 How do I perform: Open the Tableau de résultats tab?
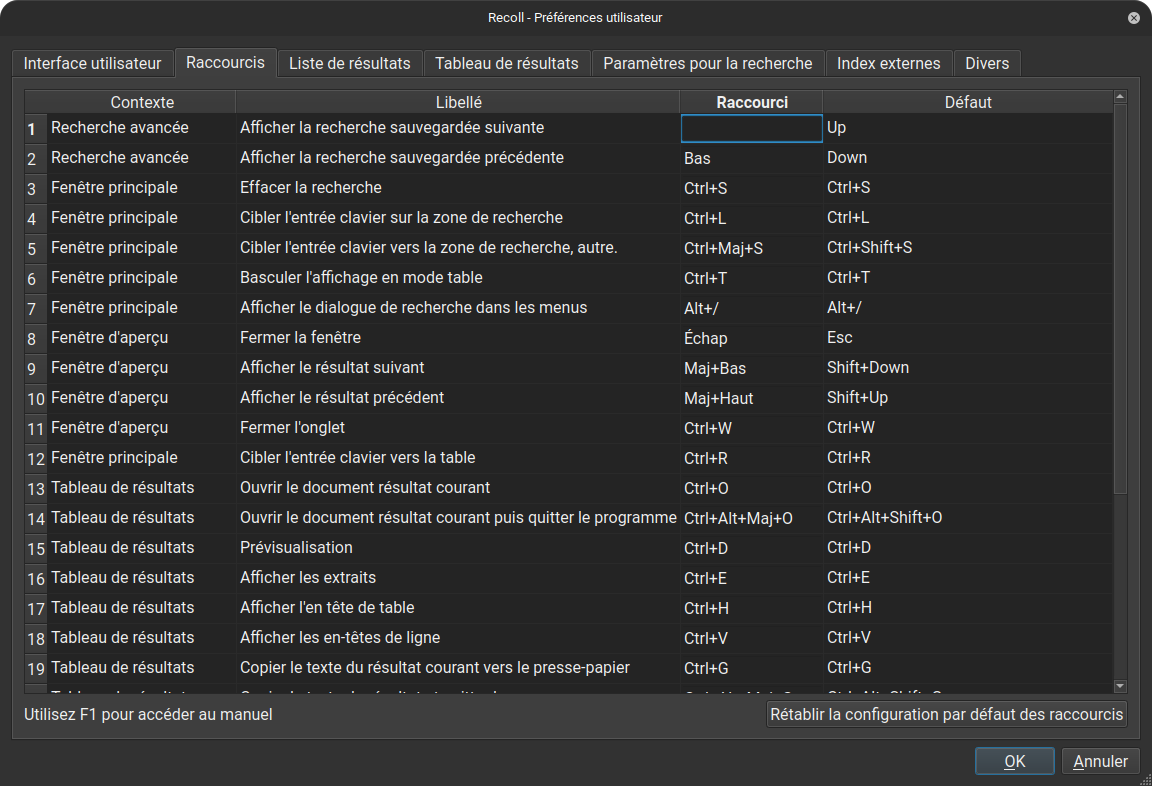coord(506,63)
